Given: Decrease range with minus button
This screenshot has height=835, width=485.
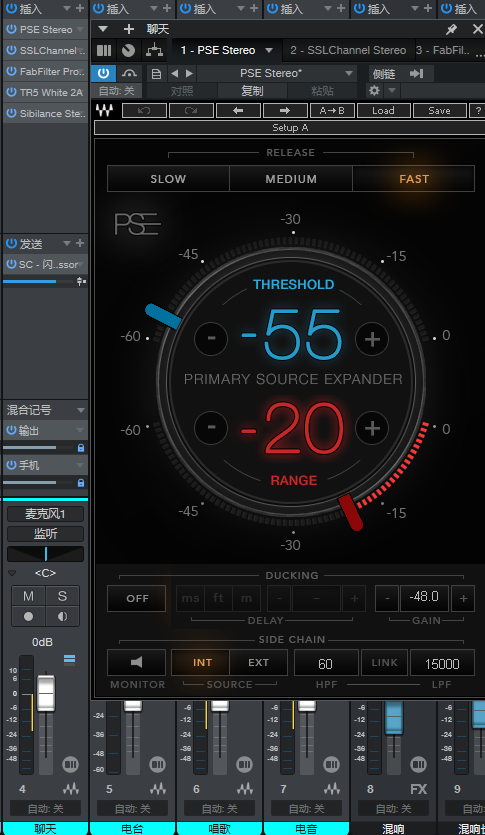Looking at the screenshot, I should [x=211, y=428].
